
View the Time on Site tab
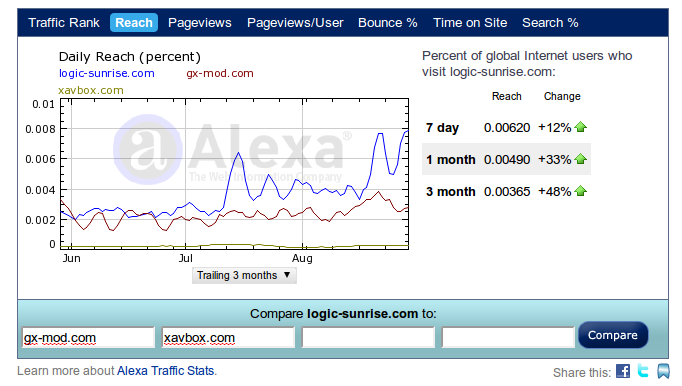[470, 23]
